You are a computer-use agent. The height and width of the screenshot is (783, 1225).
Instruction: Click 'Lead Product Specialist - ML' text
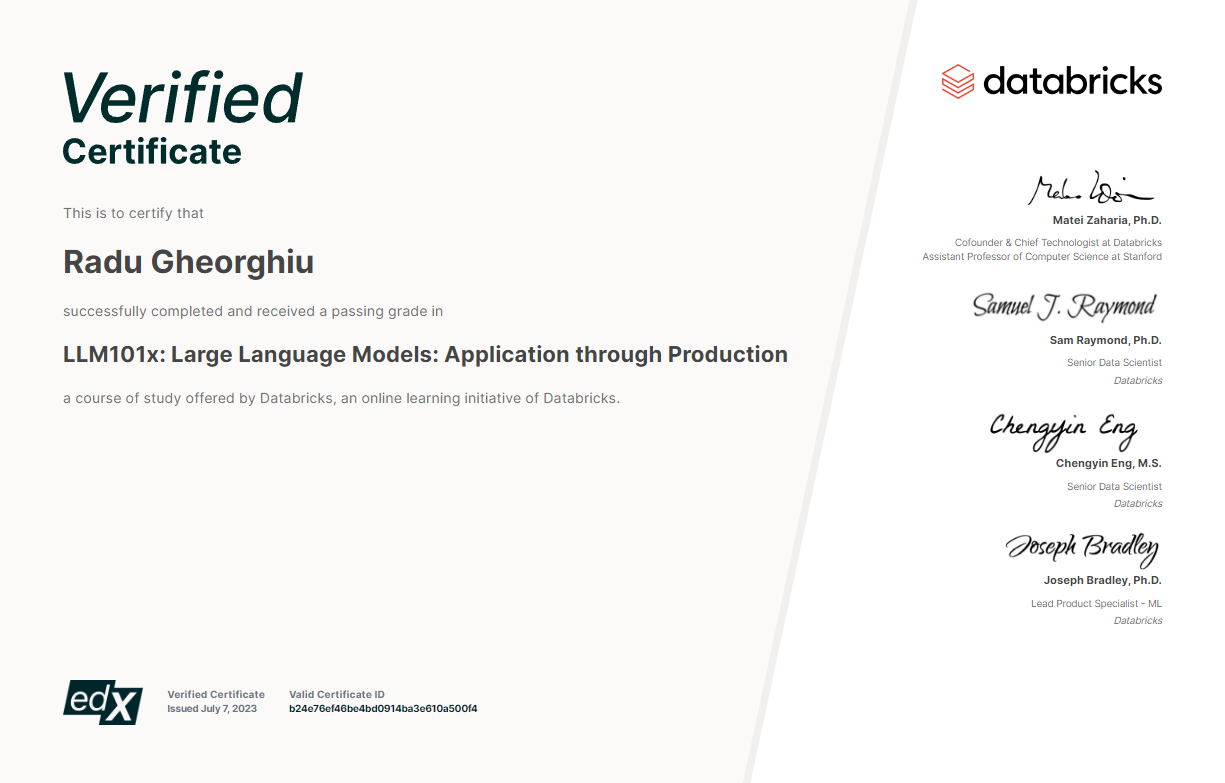pos(1097,604)
